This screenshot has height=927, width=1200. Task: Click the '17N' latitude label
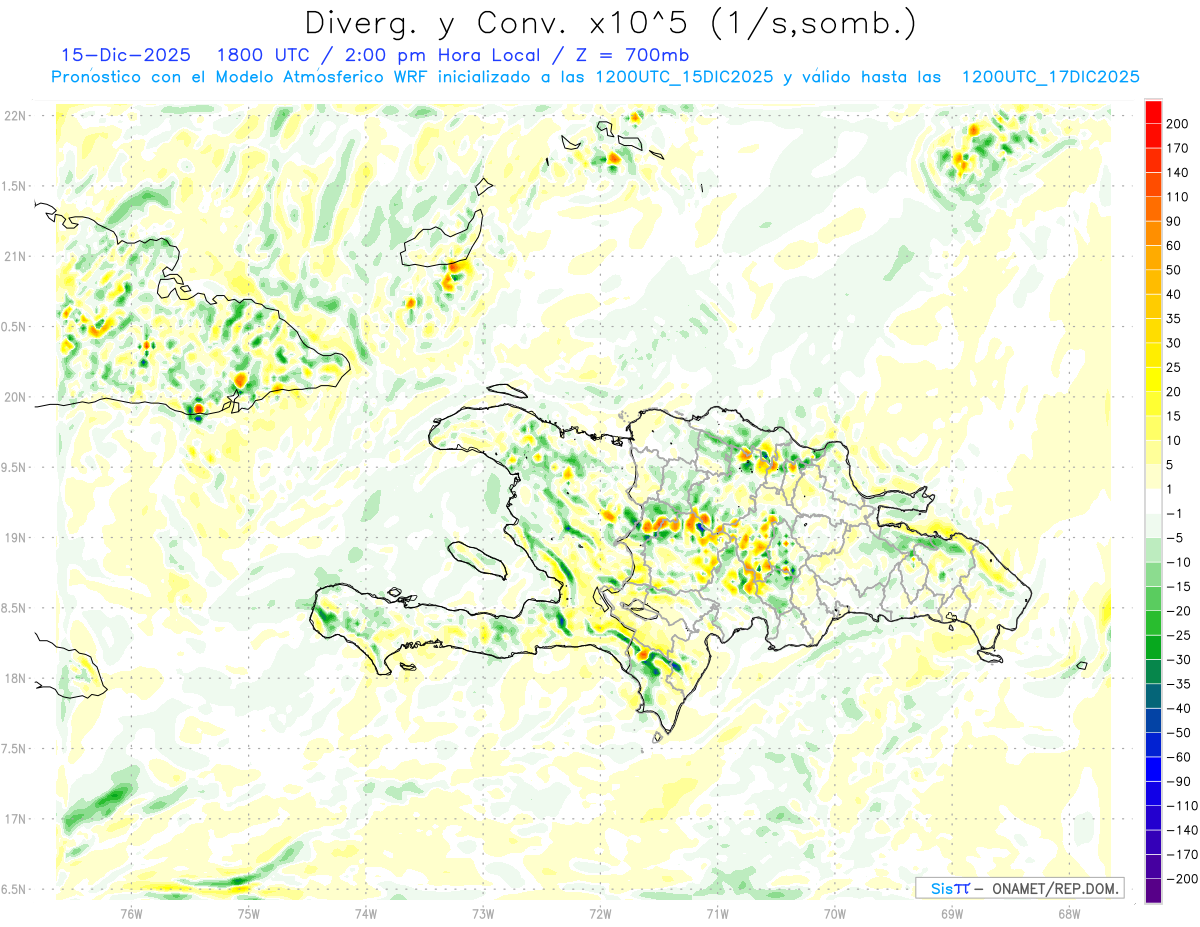(x=17, y=819)
